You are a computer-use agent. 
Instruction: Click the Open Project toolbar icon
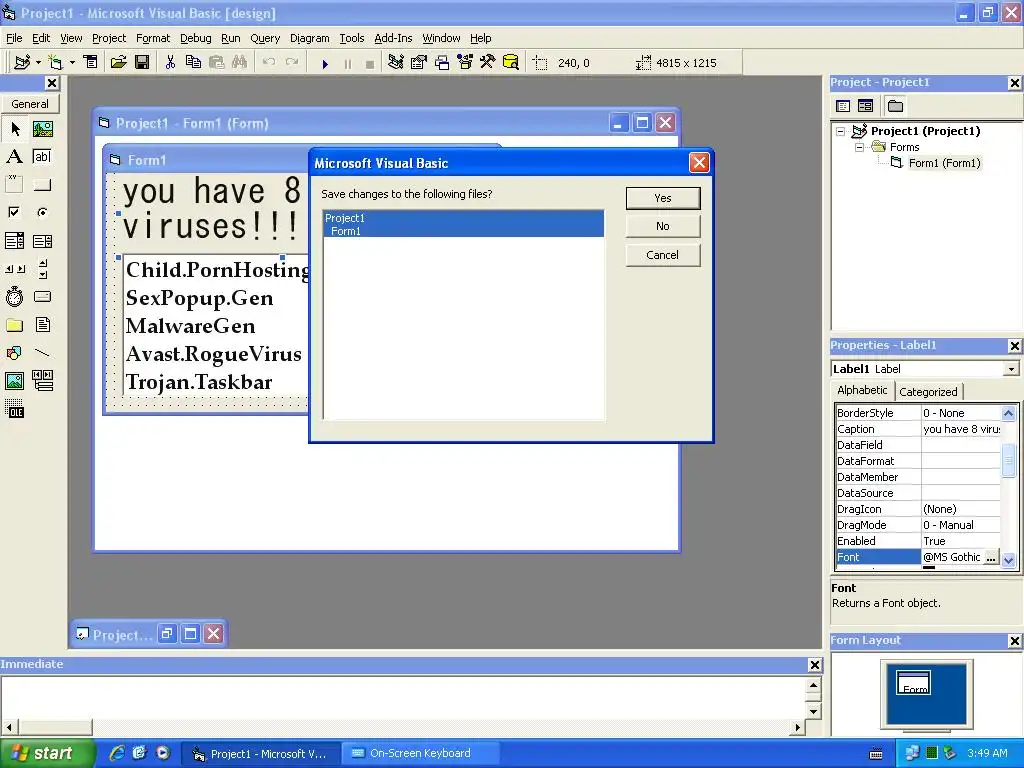[x=118, y=63]
